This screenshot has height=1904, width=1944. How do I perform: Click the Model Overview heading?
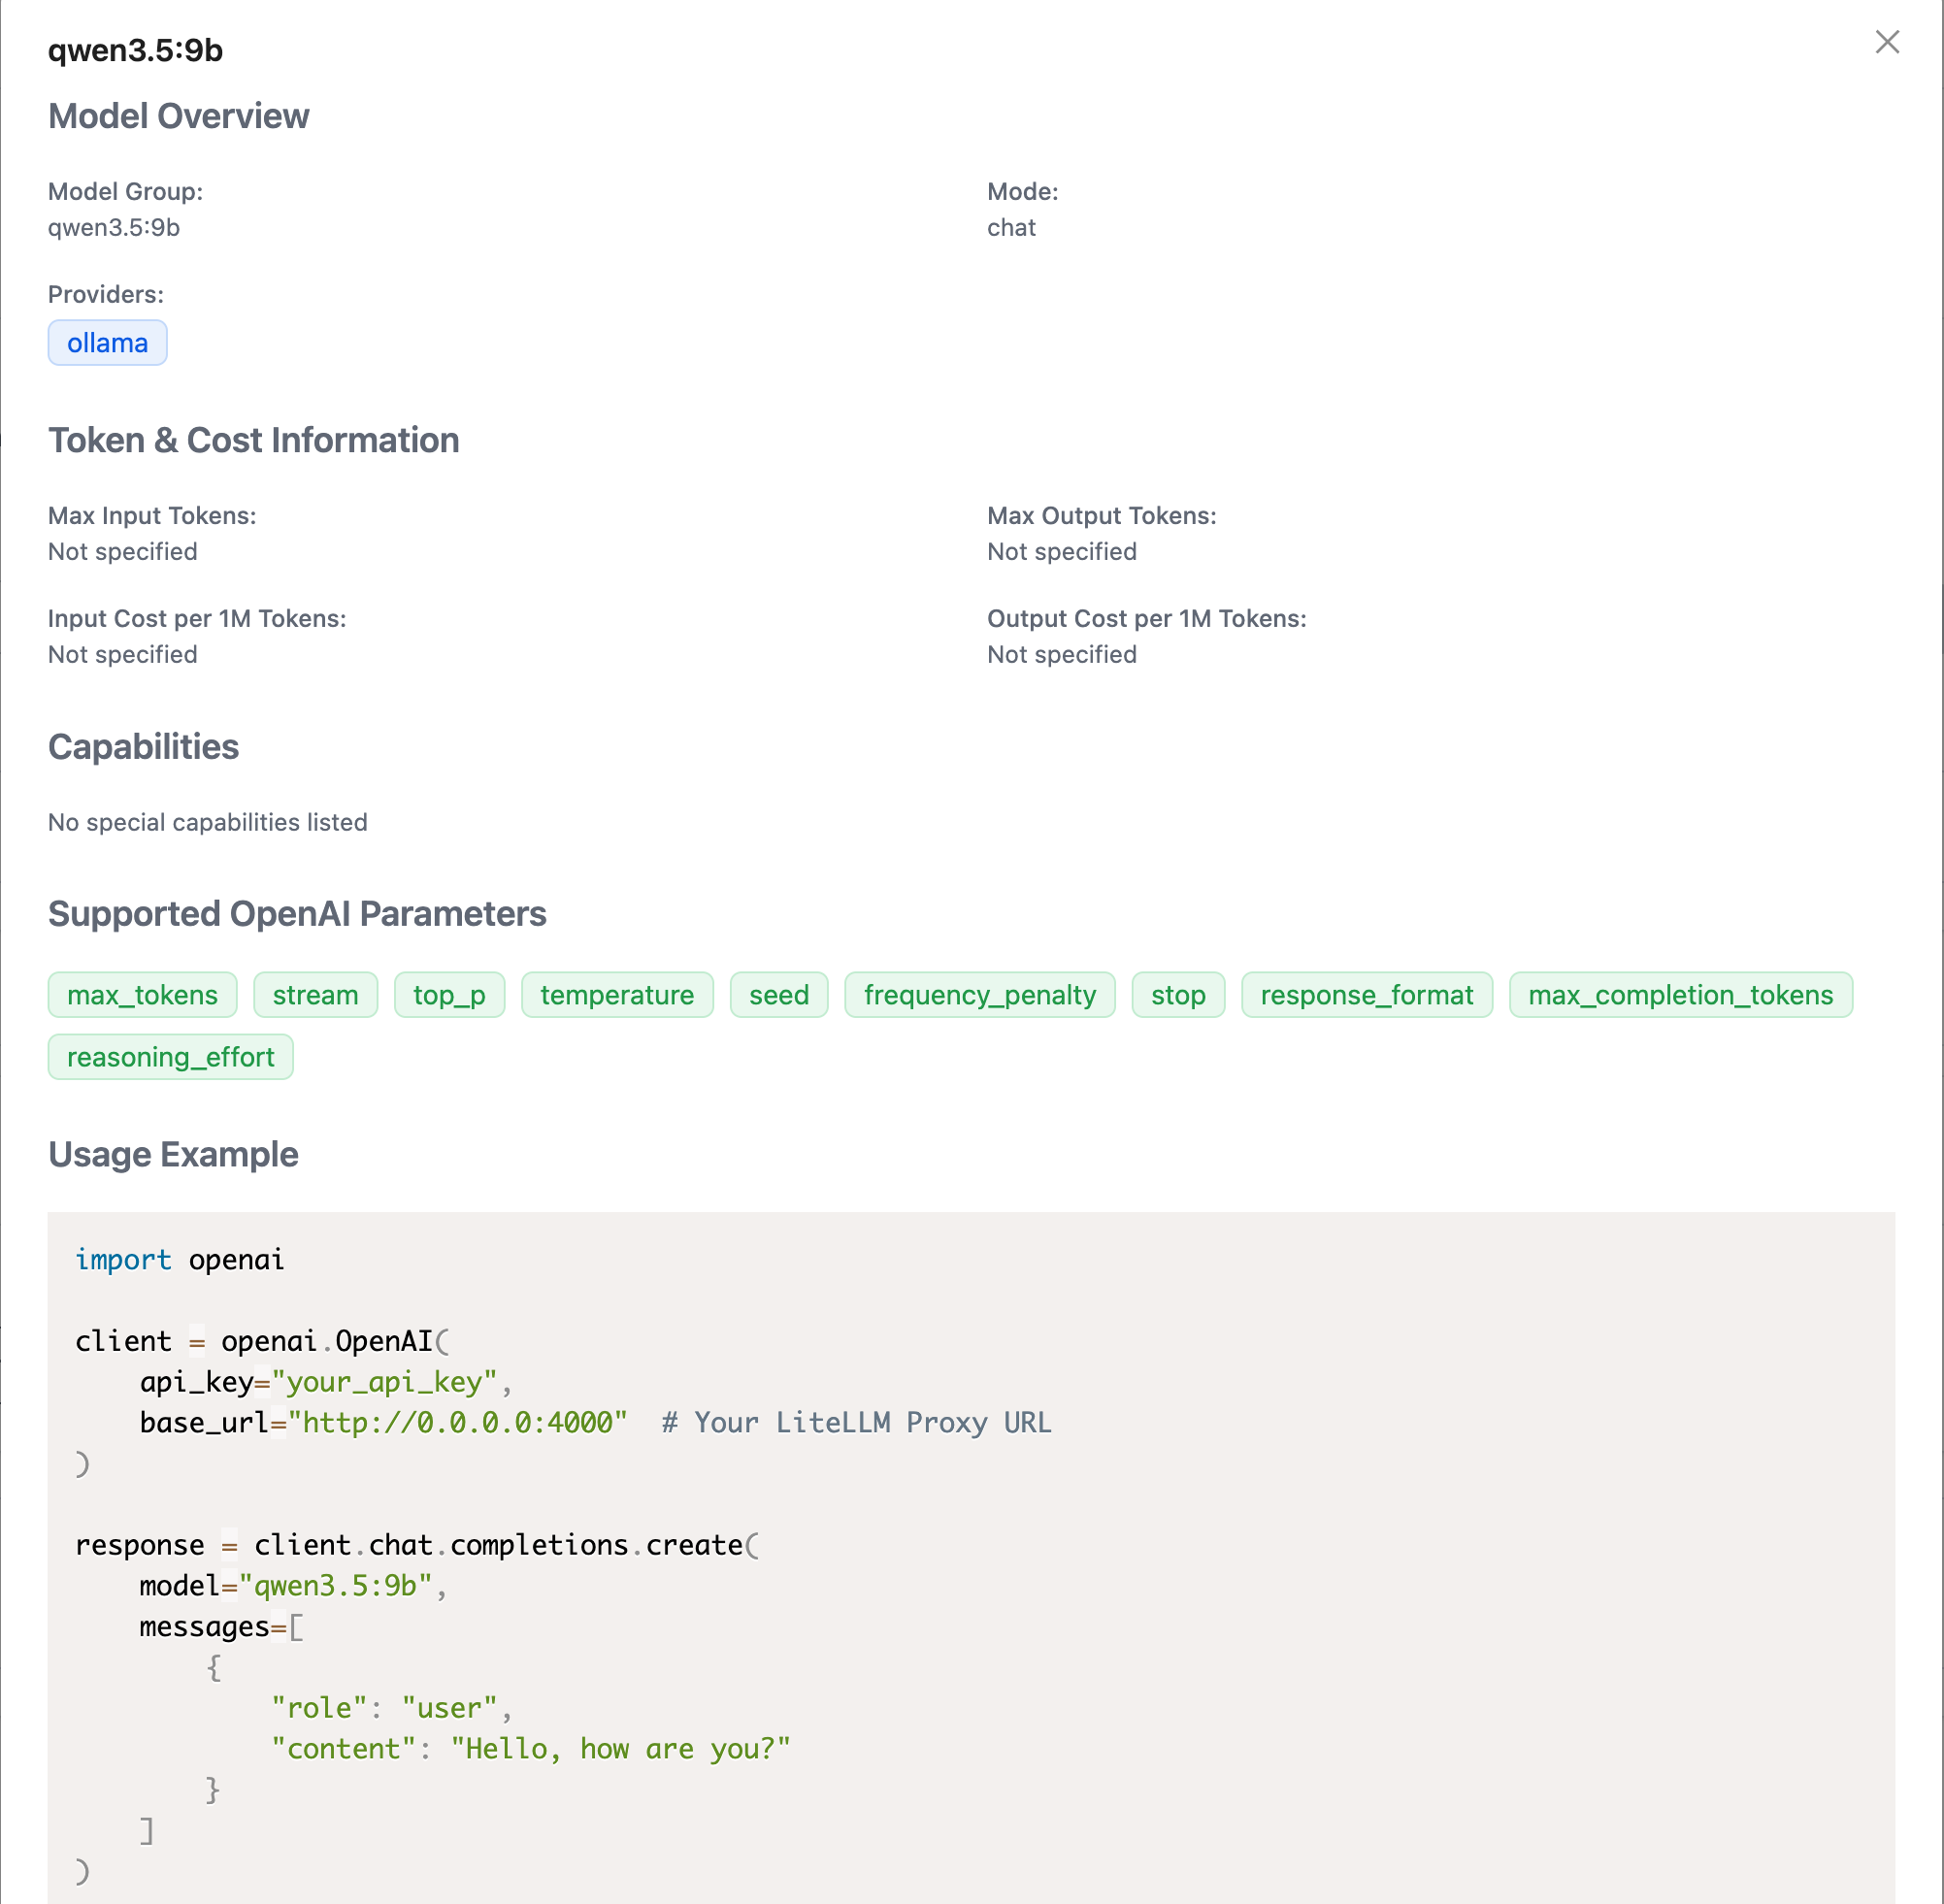[x=178, y=116]
